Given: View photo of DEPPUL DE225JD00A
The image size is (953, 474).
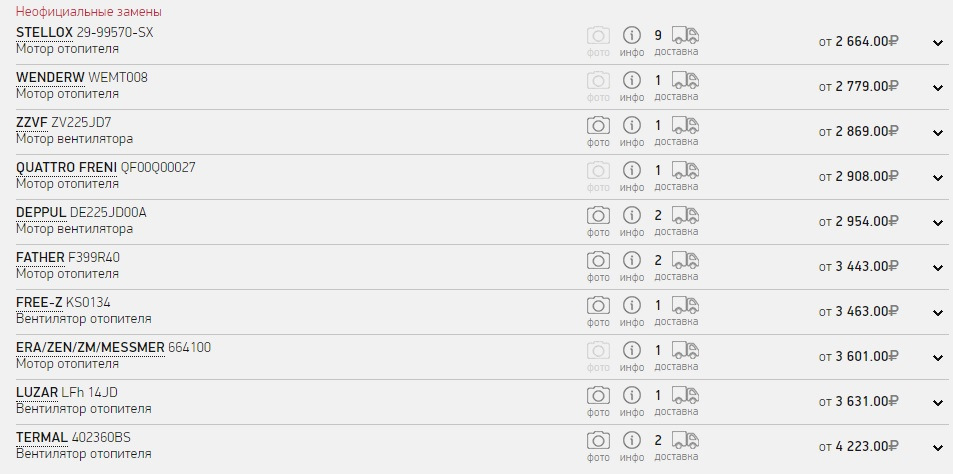Looking at the screenshot, I should point(598,216).
